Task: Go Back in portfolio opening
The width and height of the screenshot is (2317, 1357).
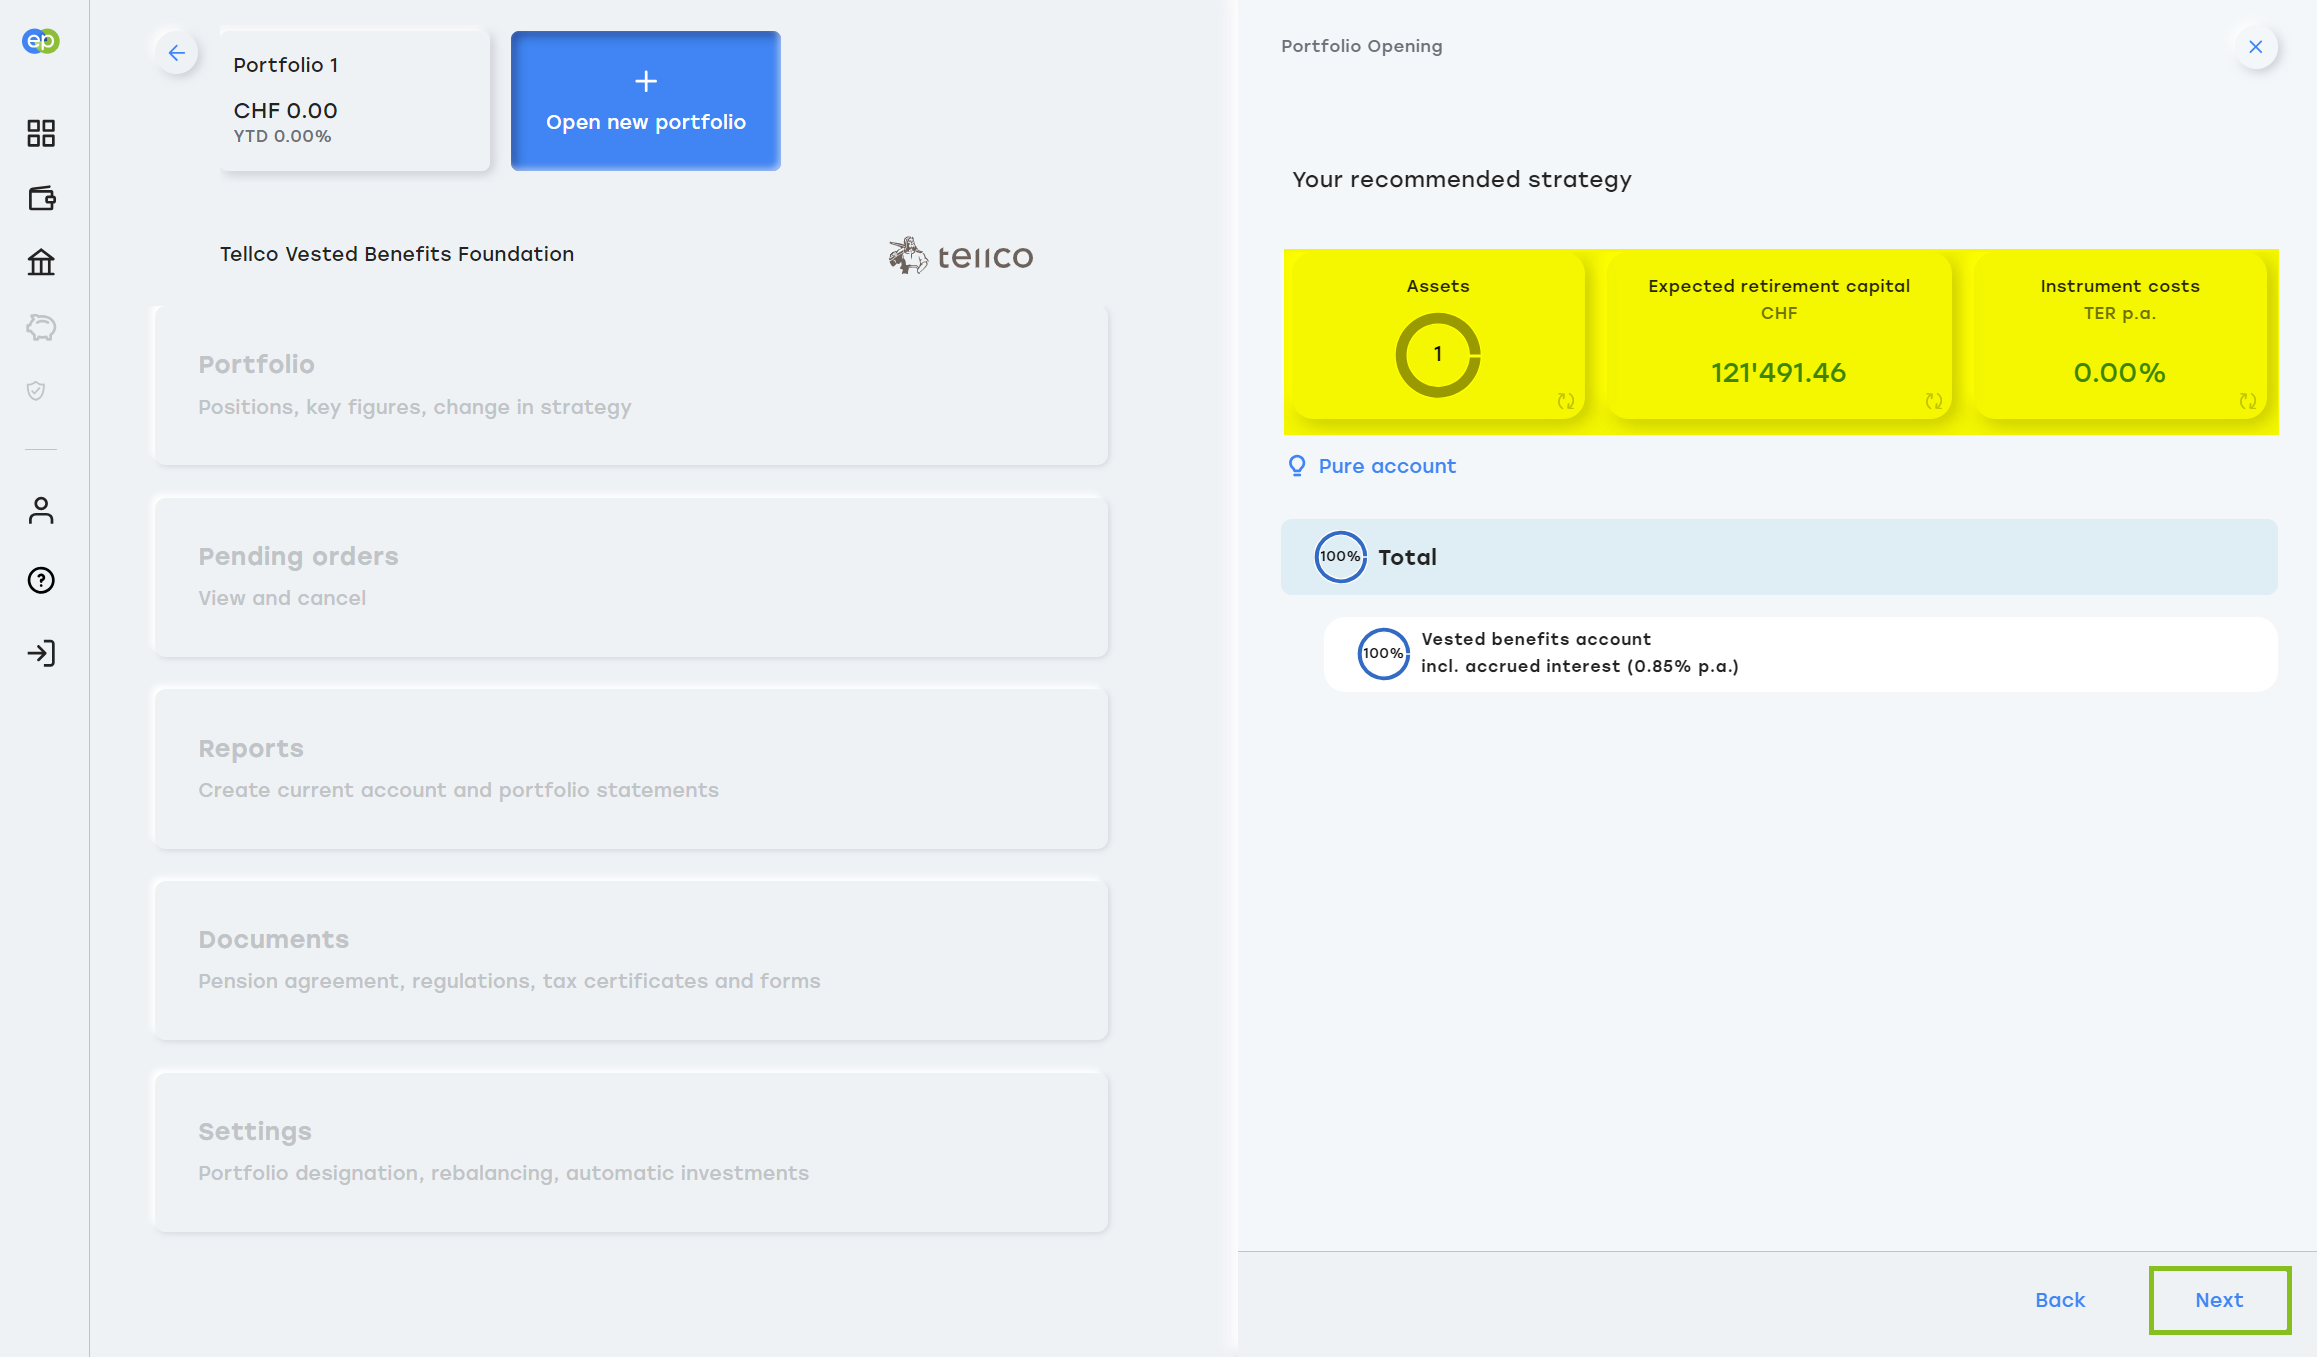Action: [2060, 1300]
